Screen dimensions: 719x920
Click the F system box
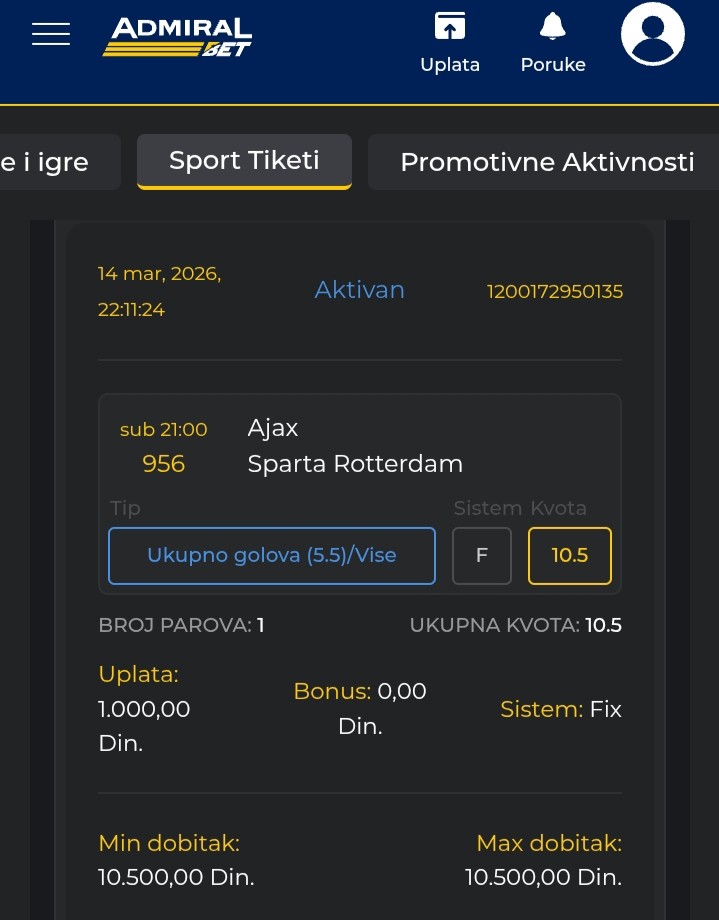[x=482, y=555]
